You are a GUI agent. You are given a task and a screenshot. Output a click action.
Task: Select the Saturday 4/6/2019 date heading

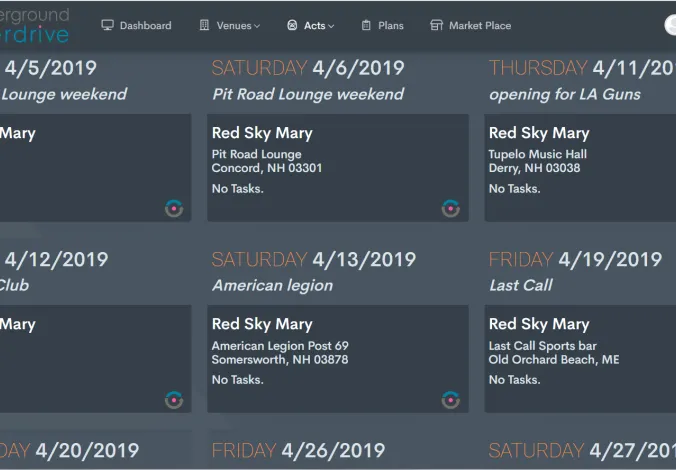click(x=308, y=68)
